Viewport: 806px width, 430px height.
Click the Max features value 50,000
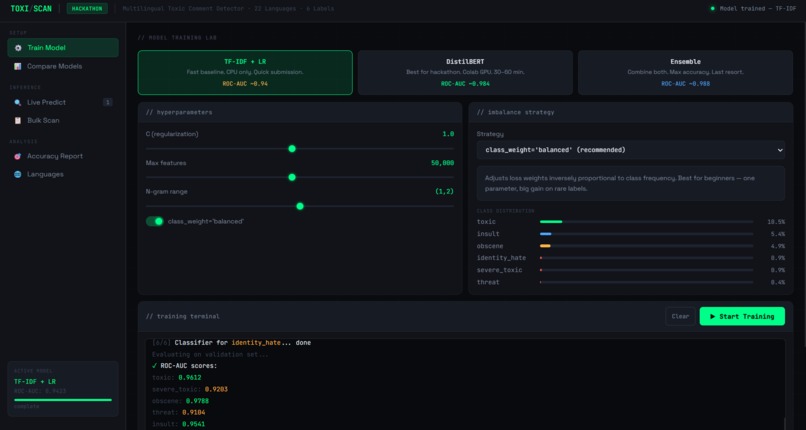[442, 163]
